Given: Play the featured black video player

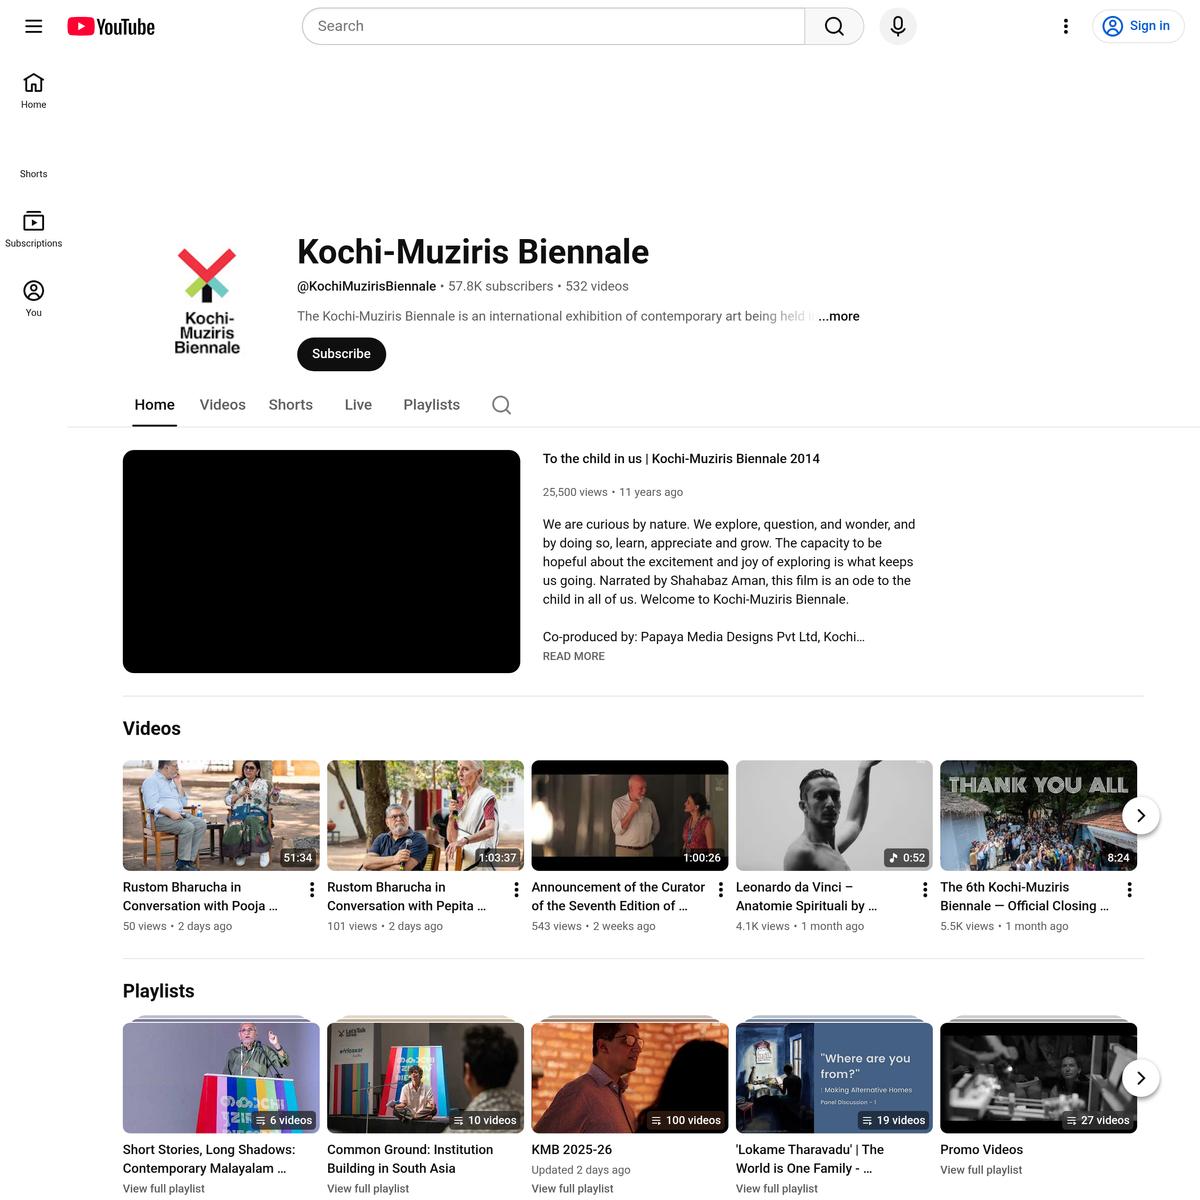Looking at the screenshot, I should coord(321,561).
